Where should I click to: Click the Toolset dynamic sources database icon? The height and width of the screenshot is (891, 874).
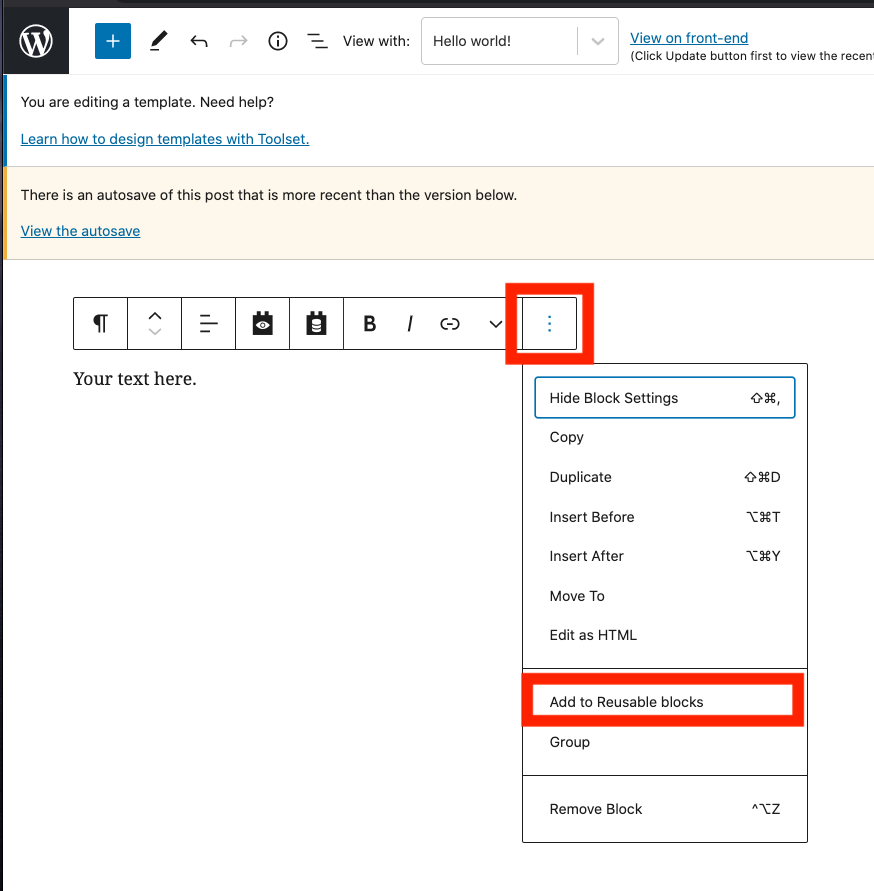(317, 323)
